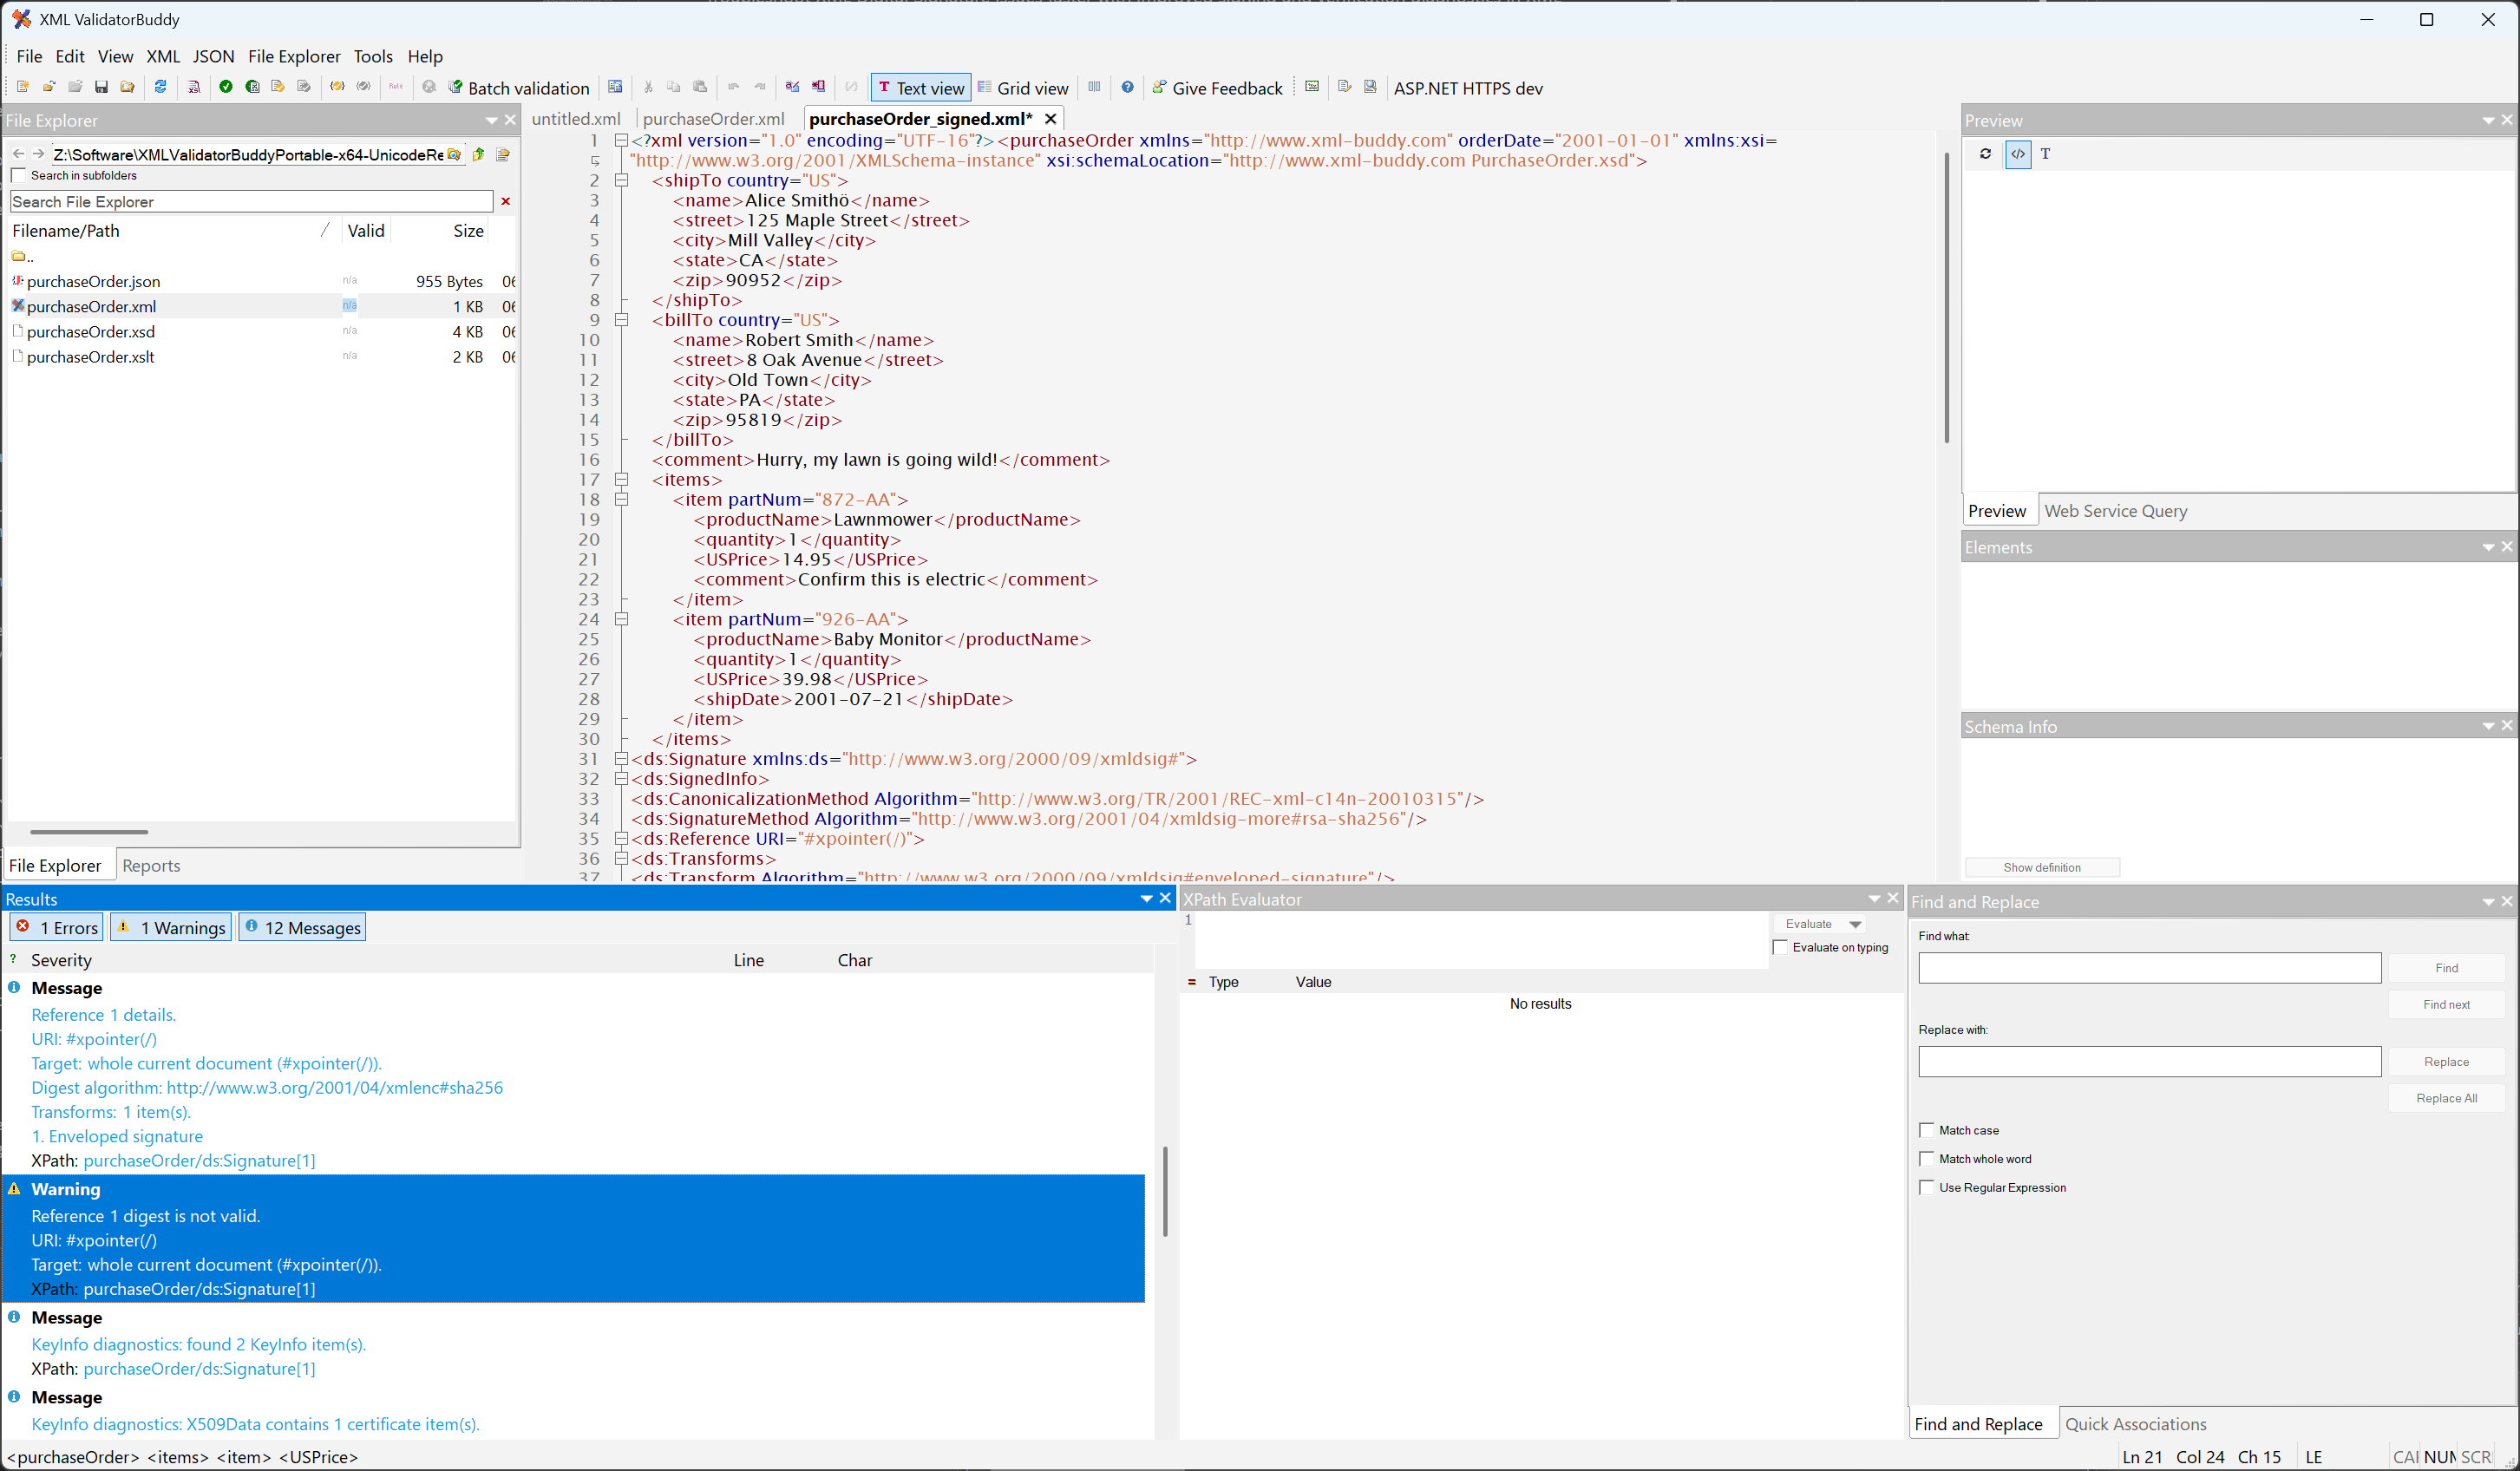The width and height of the screenshot is (2520, 1471).
Task: Click the Save (floppy disk) toolbar icon
Action: click(101, 87)
